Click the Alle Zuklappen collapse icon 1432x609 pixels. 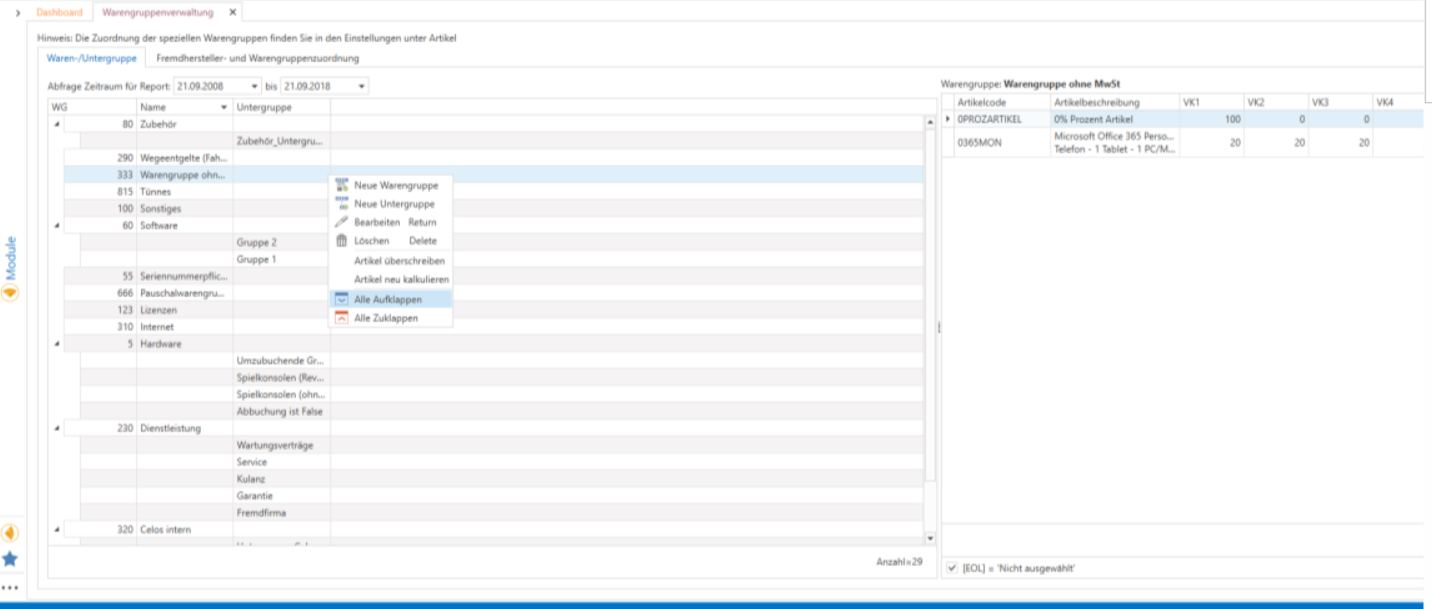point(342,318)
